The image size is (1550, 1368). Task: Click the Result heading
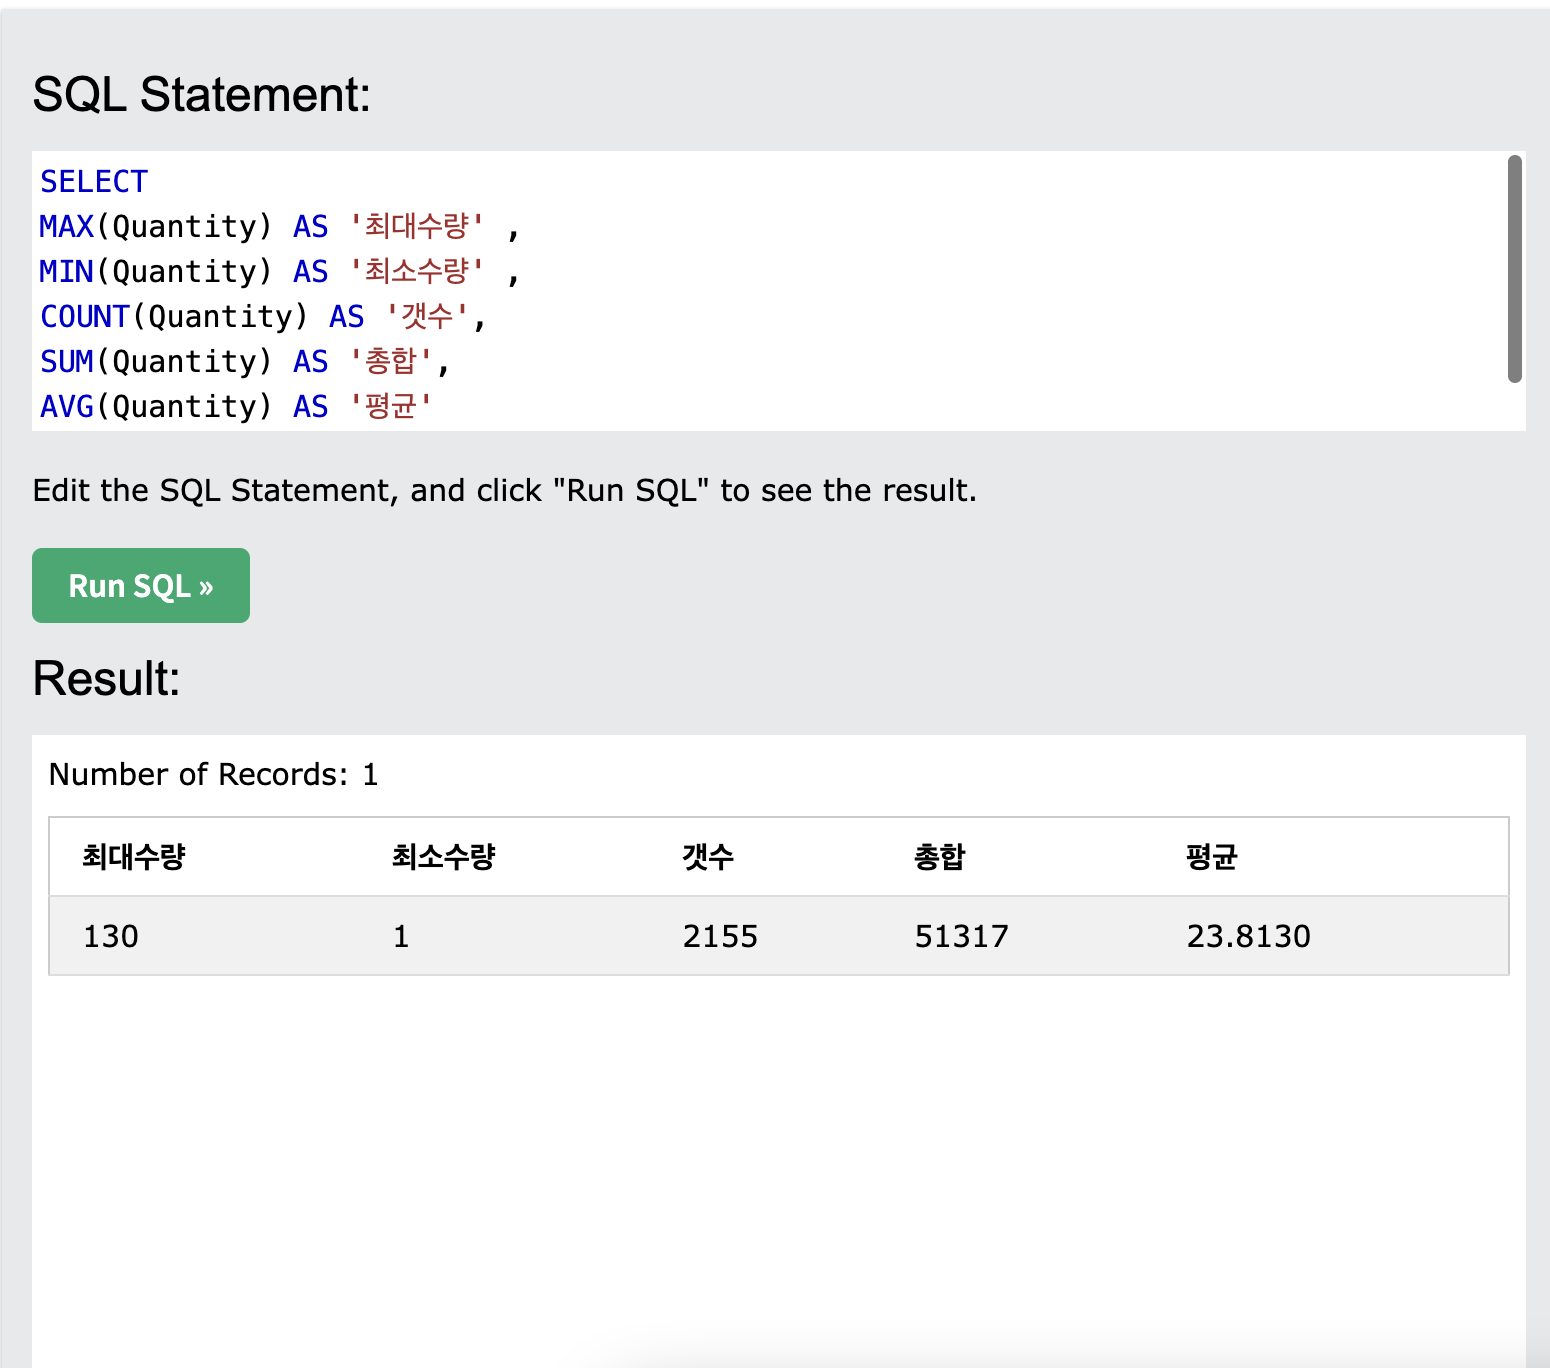click(x=107, y=679)
